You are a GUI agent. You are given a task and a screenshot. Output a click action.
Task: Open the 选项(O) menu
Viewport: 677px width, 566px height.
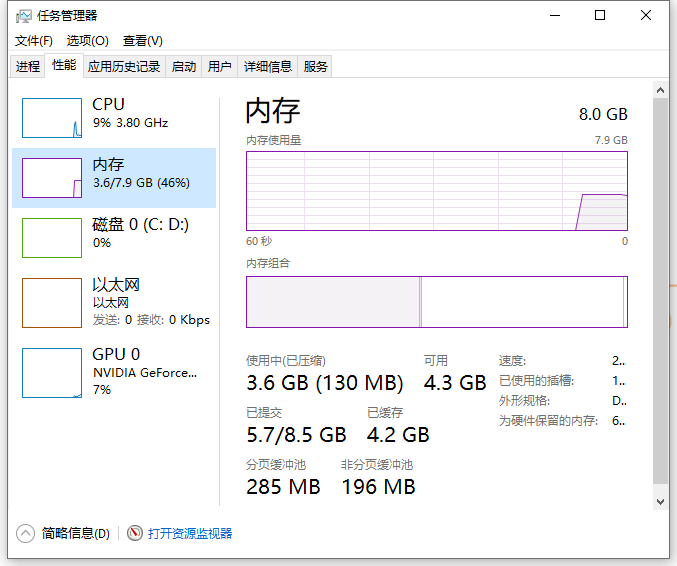pos(87,41)
